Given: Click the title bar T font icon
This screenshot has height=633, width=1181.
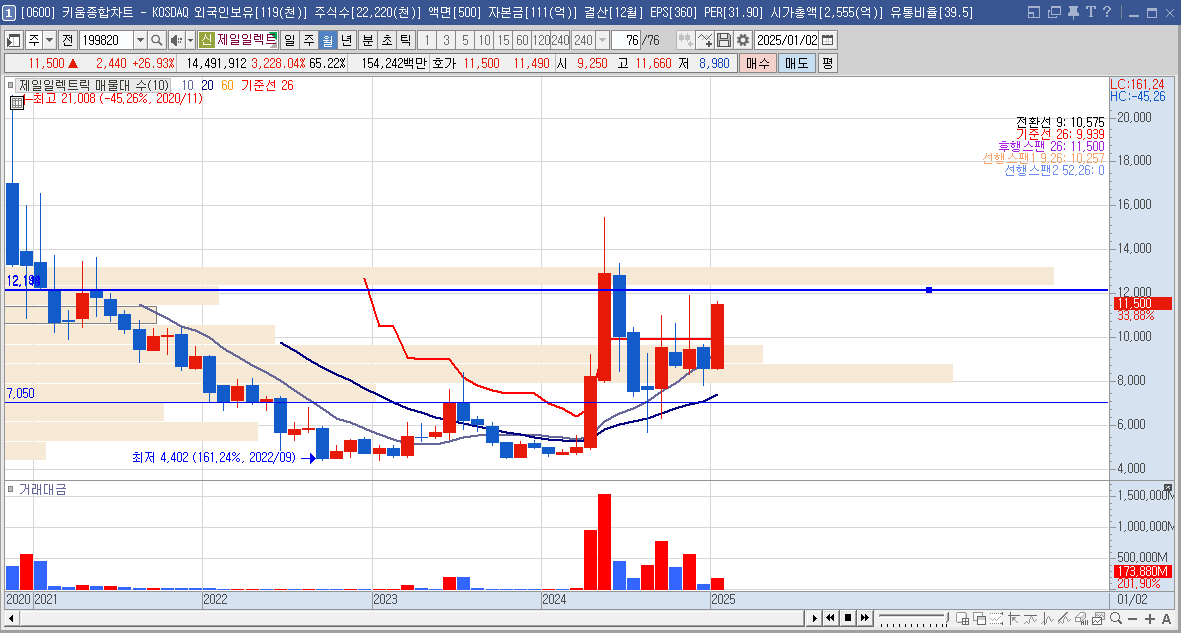Looking at the screenshot, I should [1091, 11].
